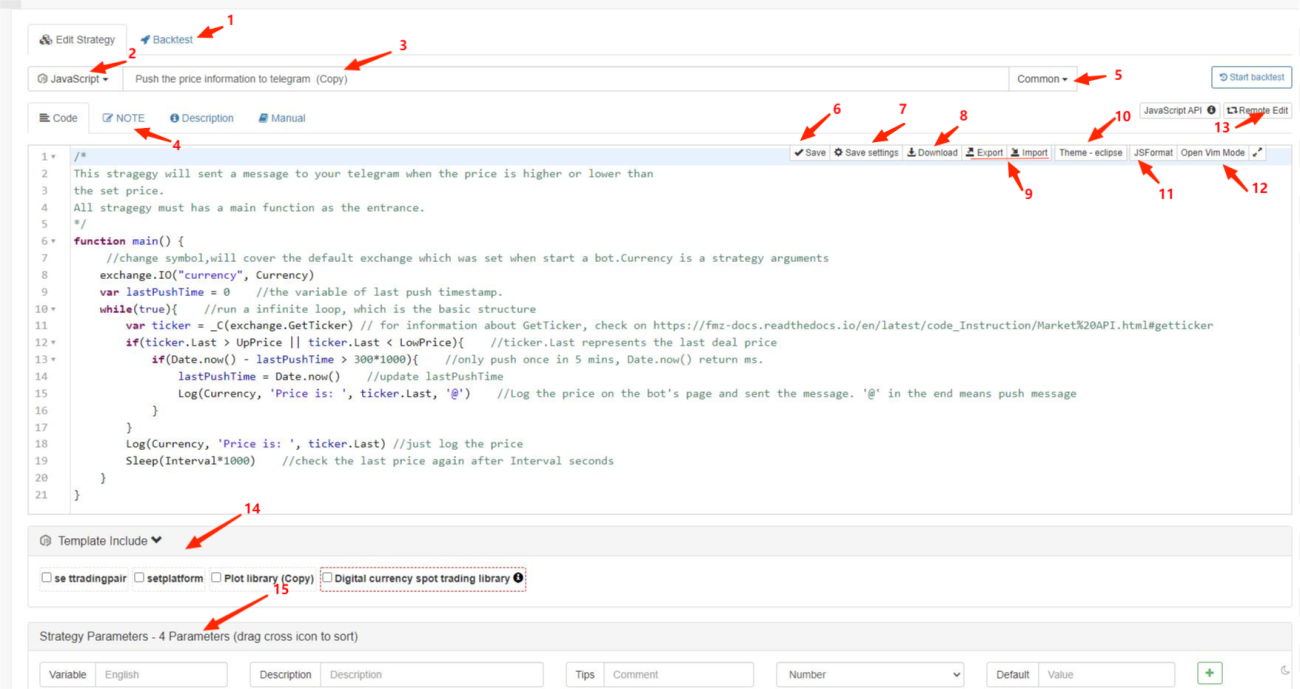Image resolution: width=1300 pixels, height=689 pixels.
Task: Enable the se ttradingpair template checkbox
Action: coord(47,578)
